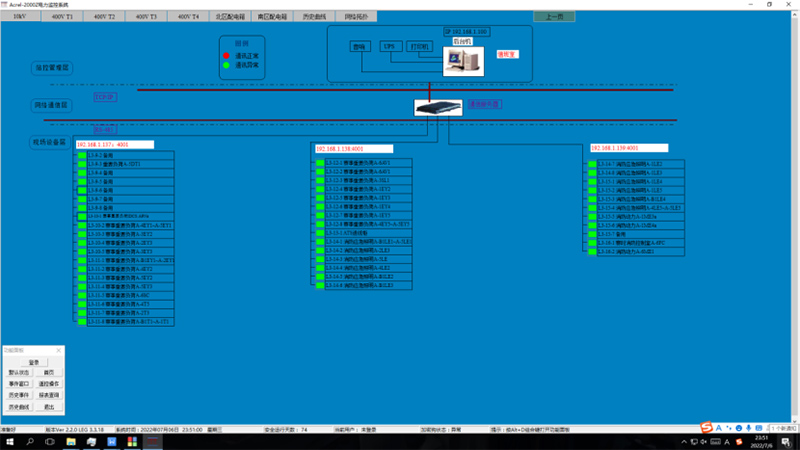Click the network switch device icon
The image size is (800, 450).
437,107
